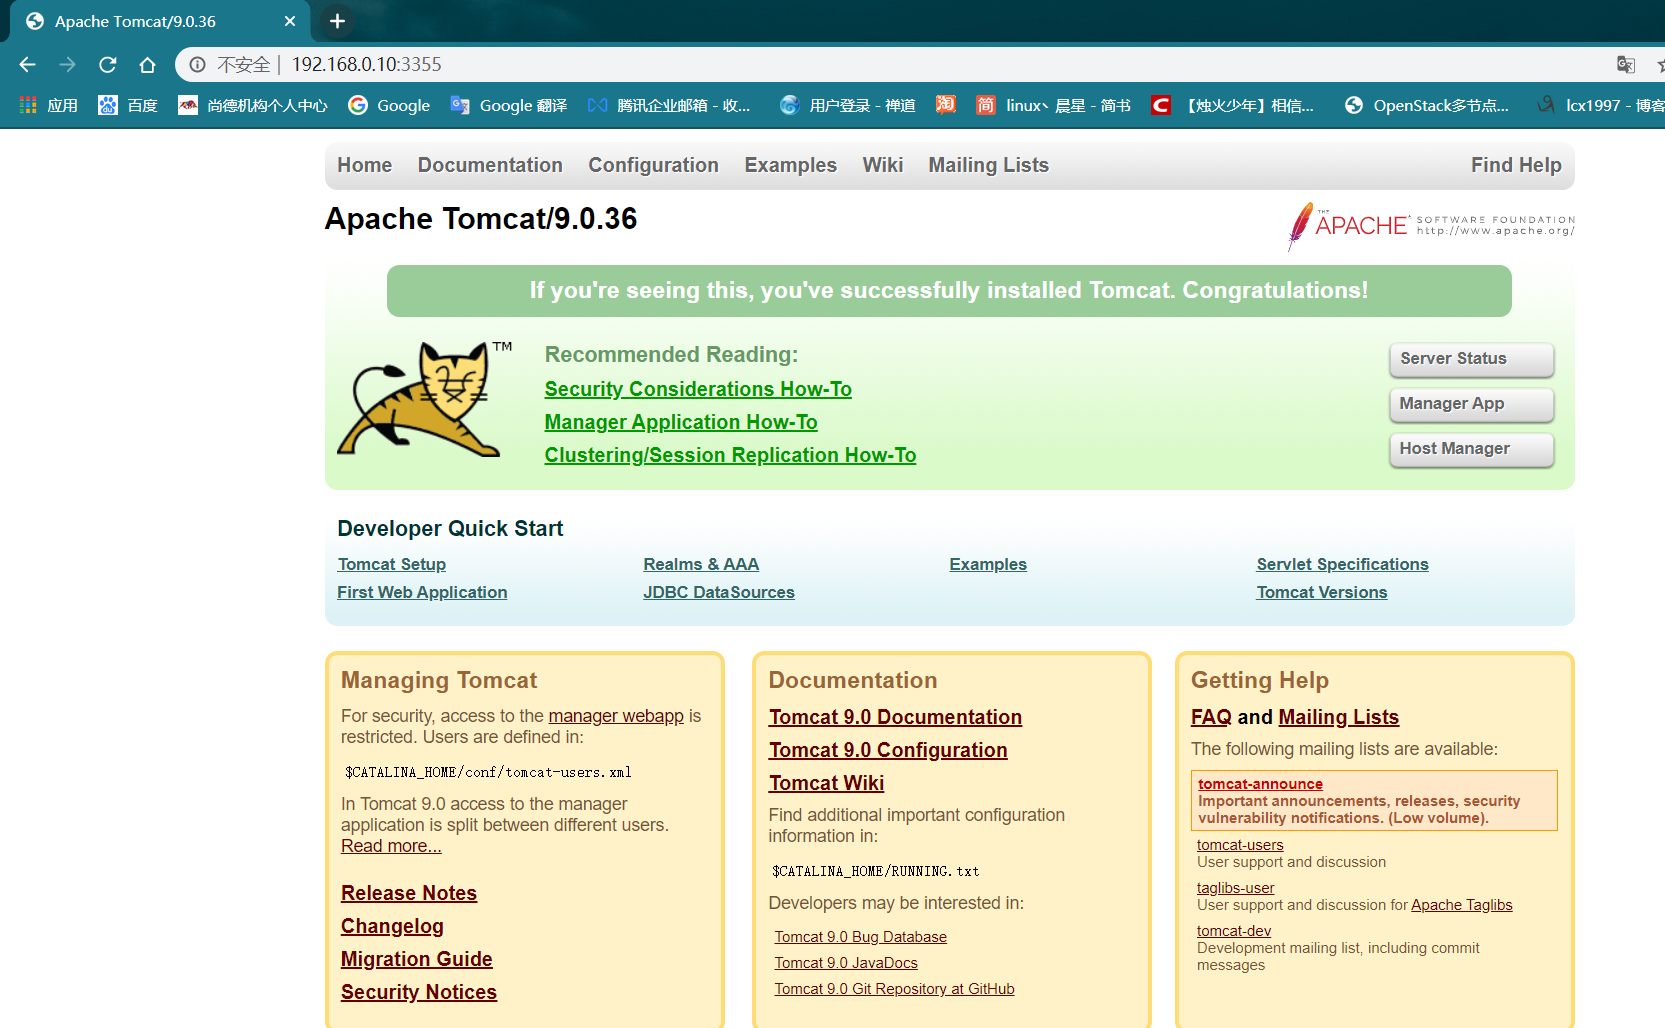Open the lcx1997 blog bookmark

coord(1601,105)
